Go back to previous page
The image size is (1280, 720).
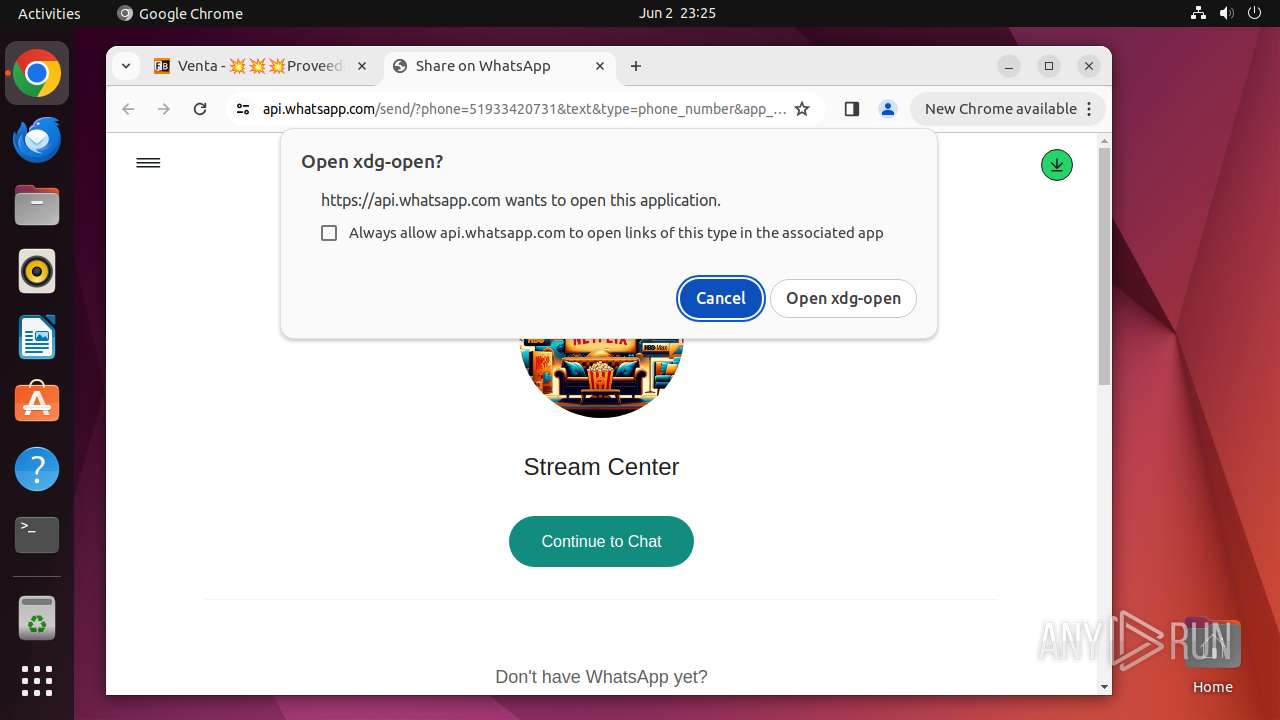click(x=128, y=109)
